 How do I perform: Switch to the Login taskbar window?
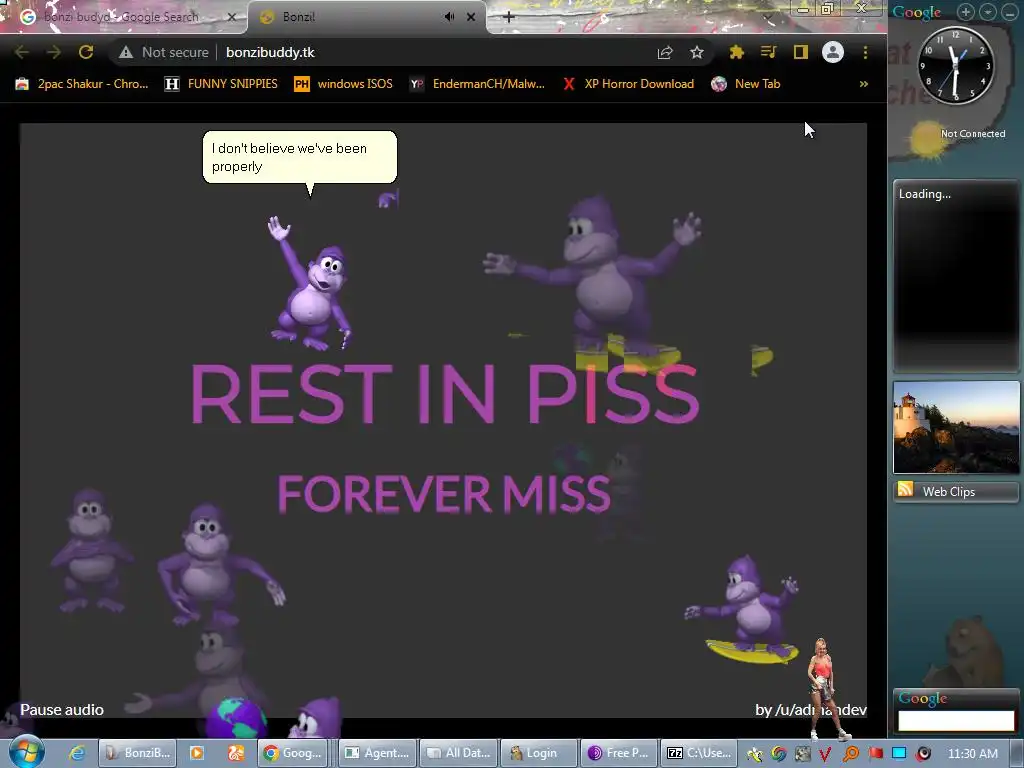(540, 753)
